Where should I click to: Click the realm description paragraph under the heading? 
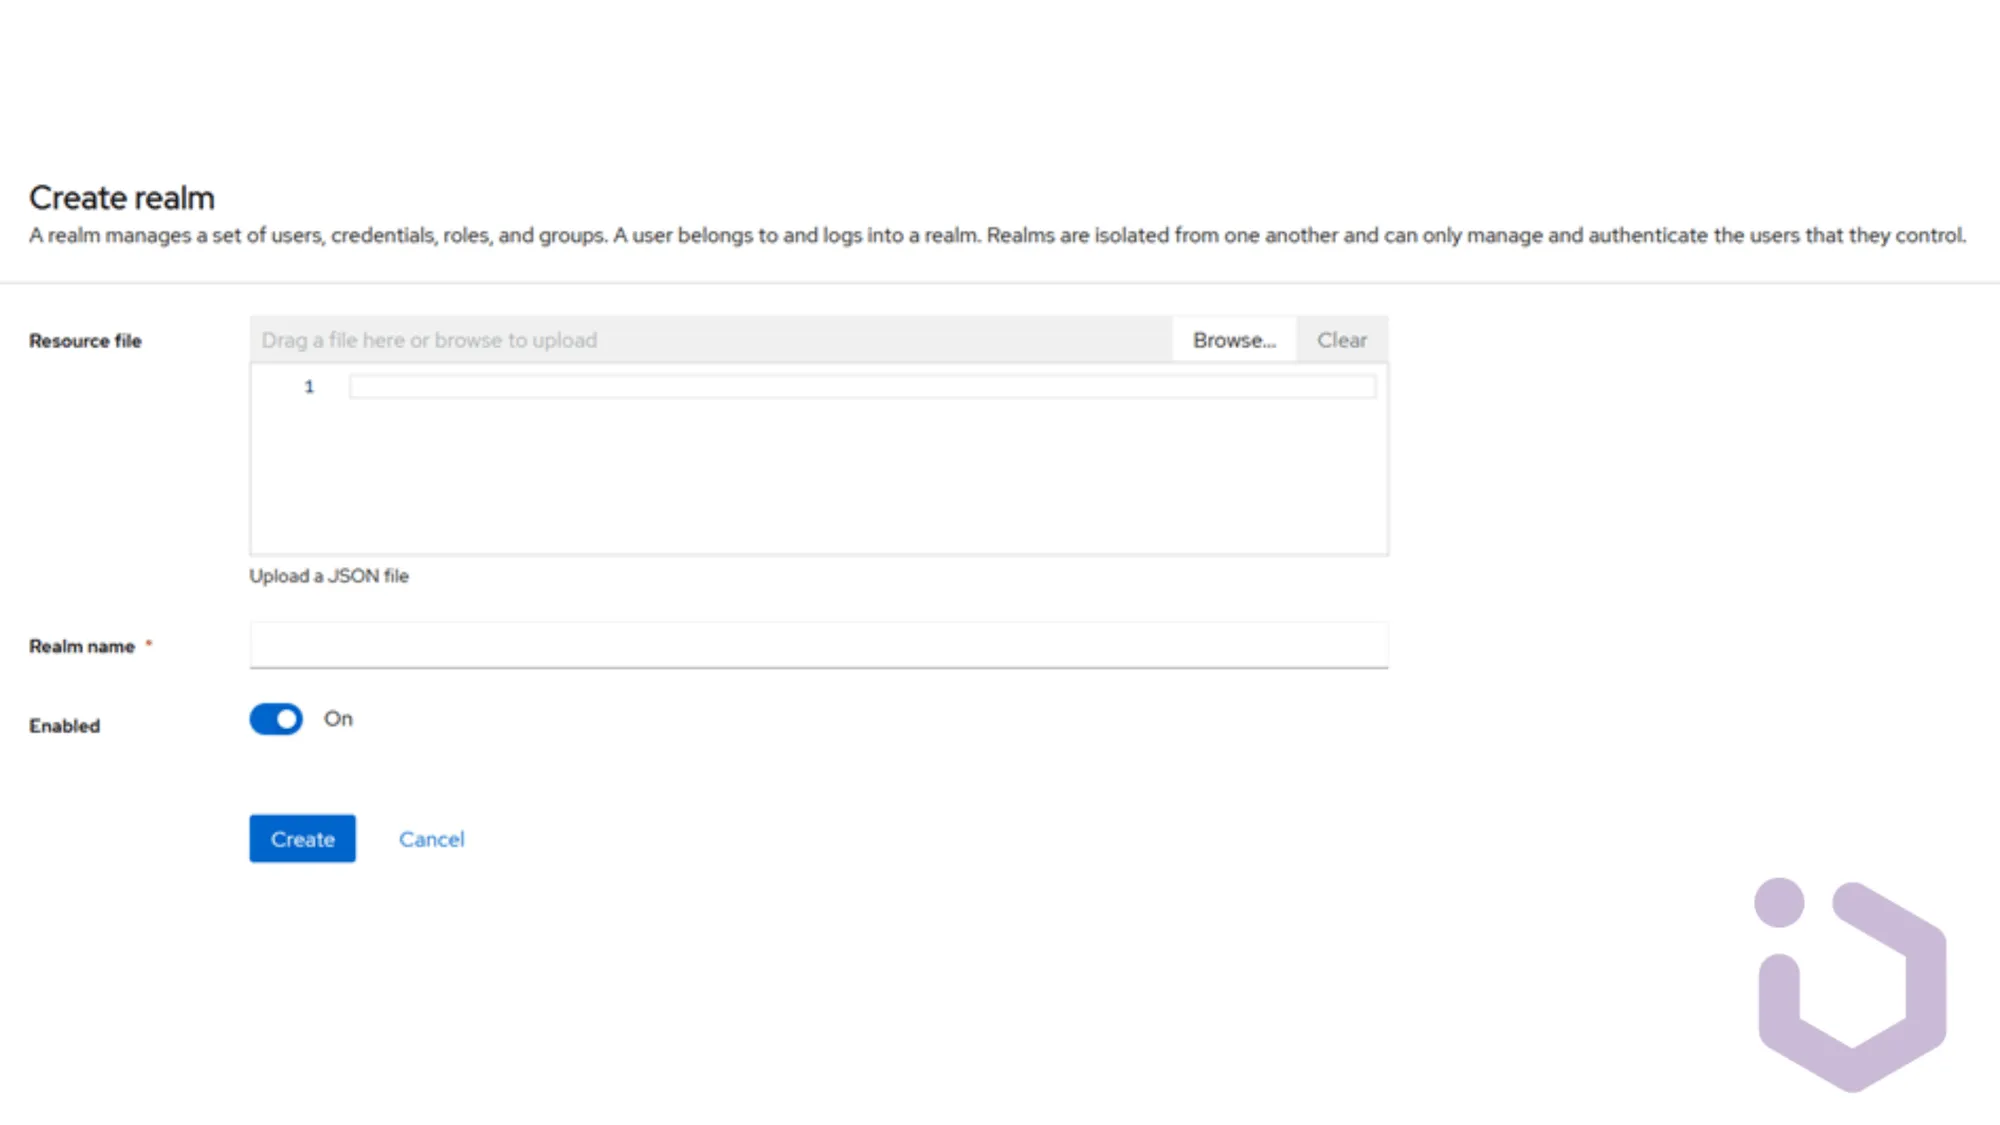pyautogui.click(x=997, y=236)
